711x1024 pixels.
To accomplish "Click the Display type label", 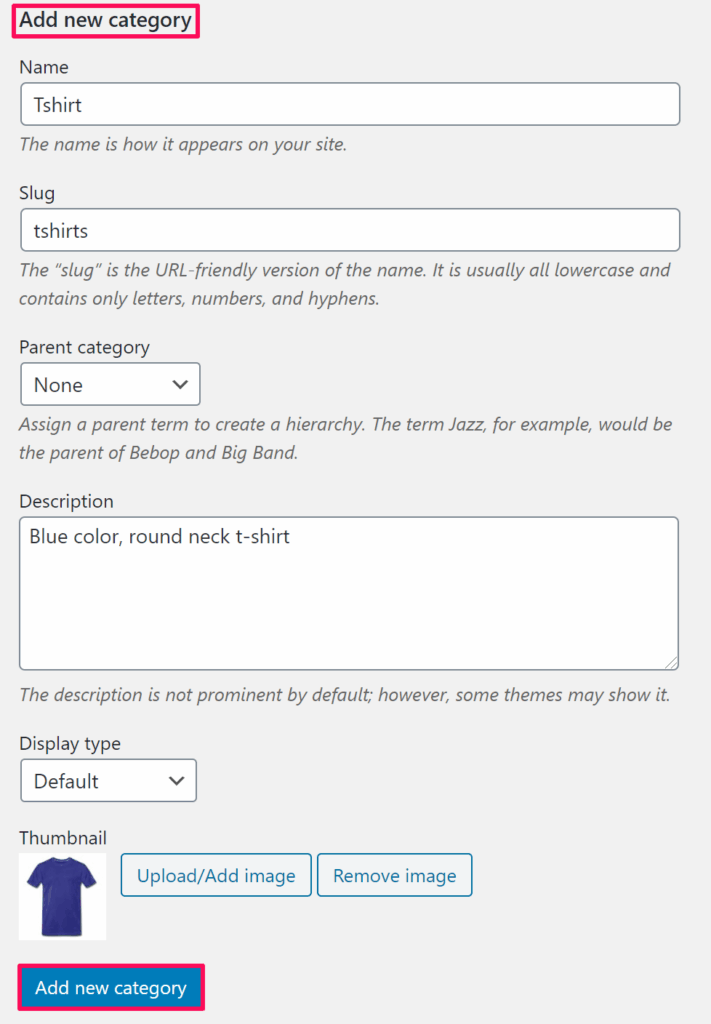I will 70,743.
